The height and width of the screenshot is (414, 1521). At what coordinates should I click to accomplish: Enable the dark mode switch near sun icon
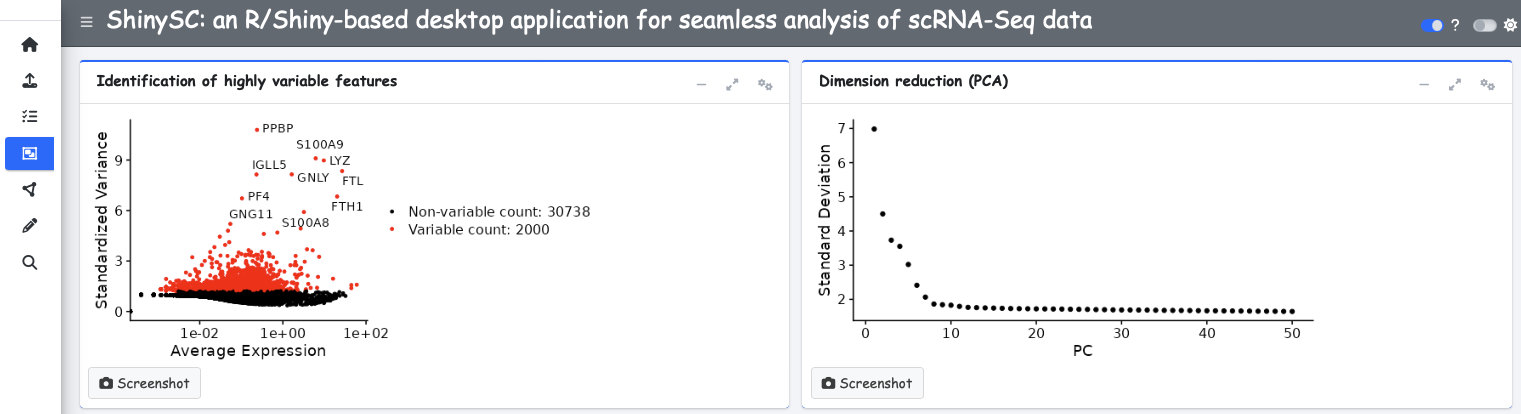pyautogui.click(x=1484, y=25)
